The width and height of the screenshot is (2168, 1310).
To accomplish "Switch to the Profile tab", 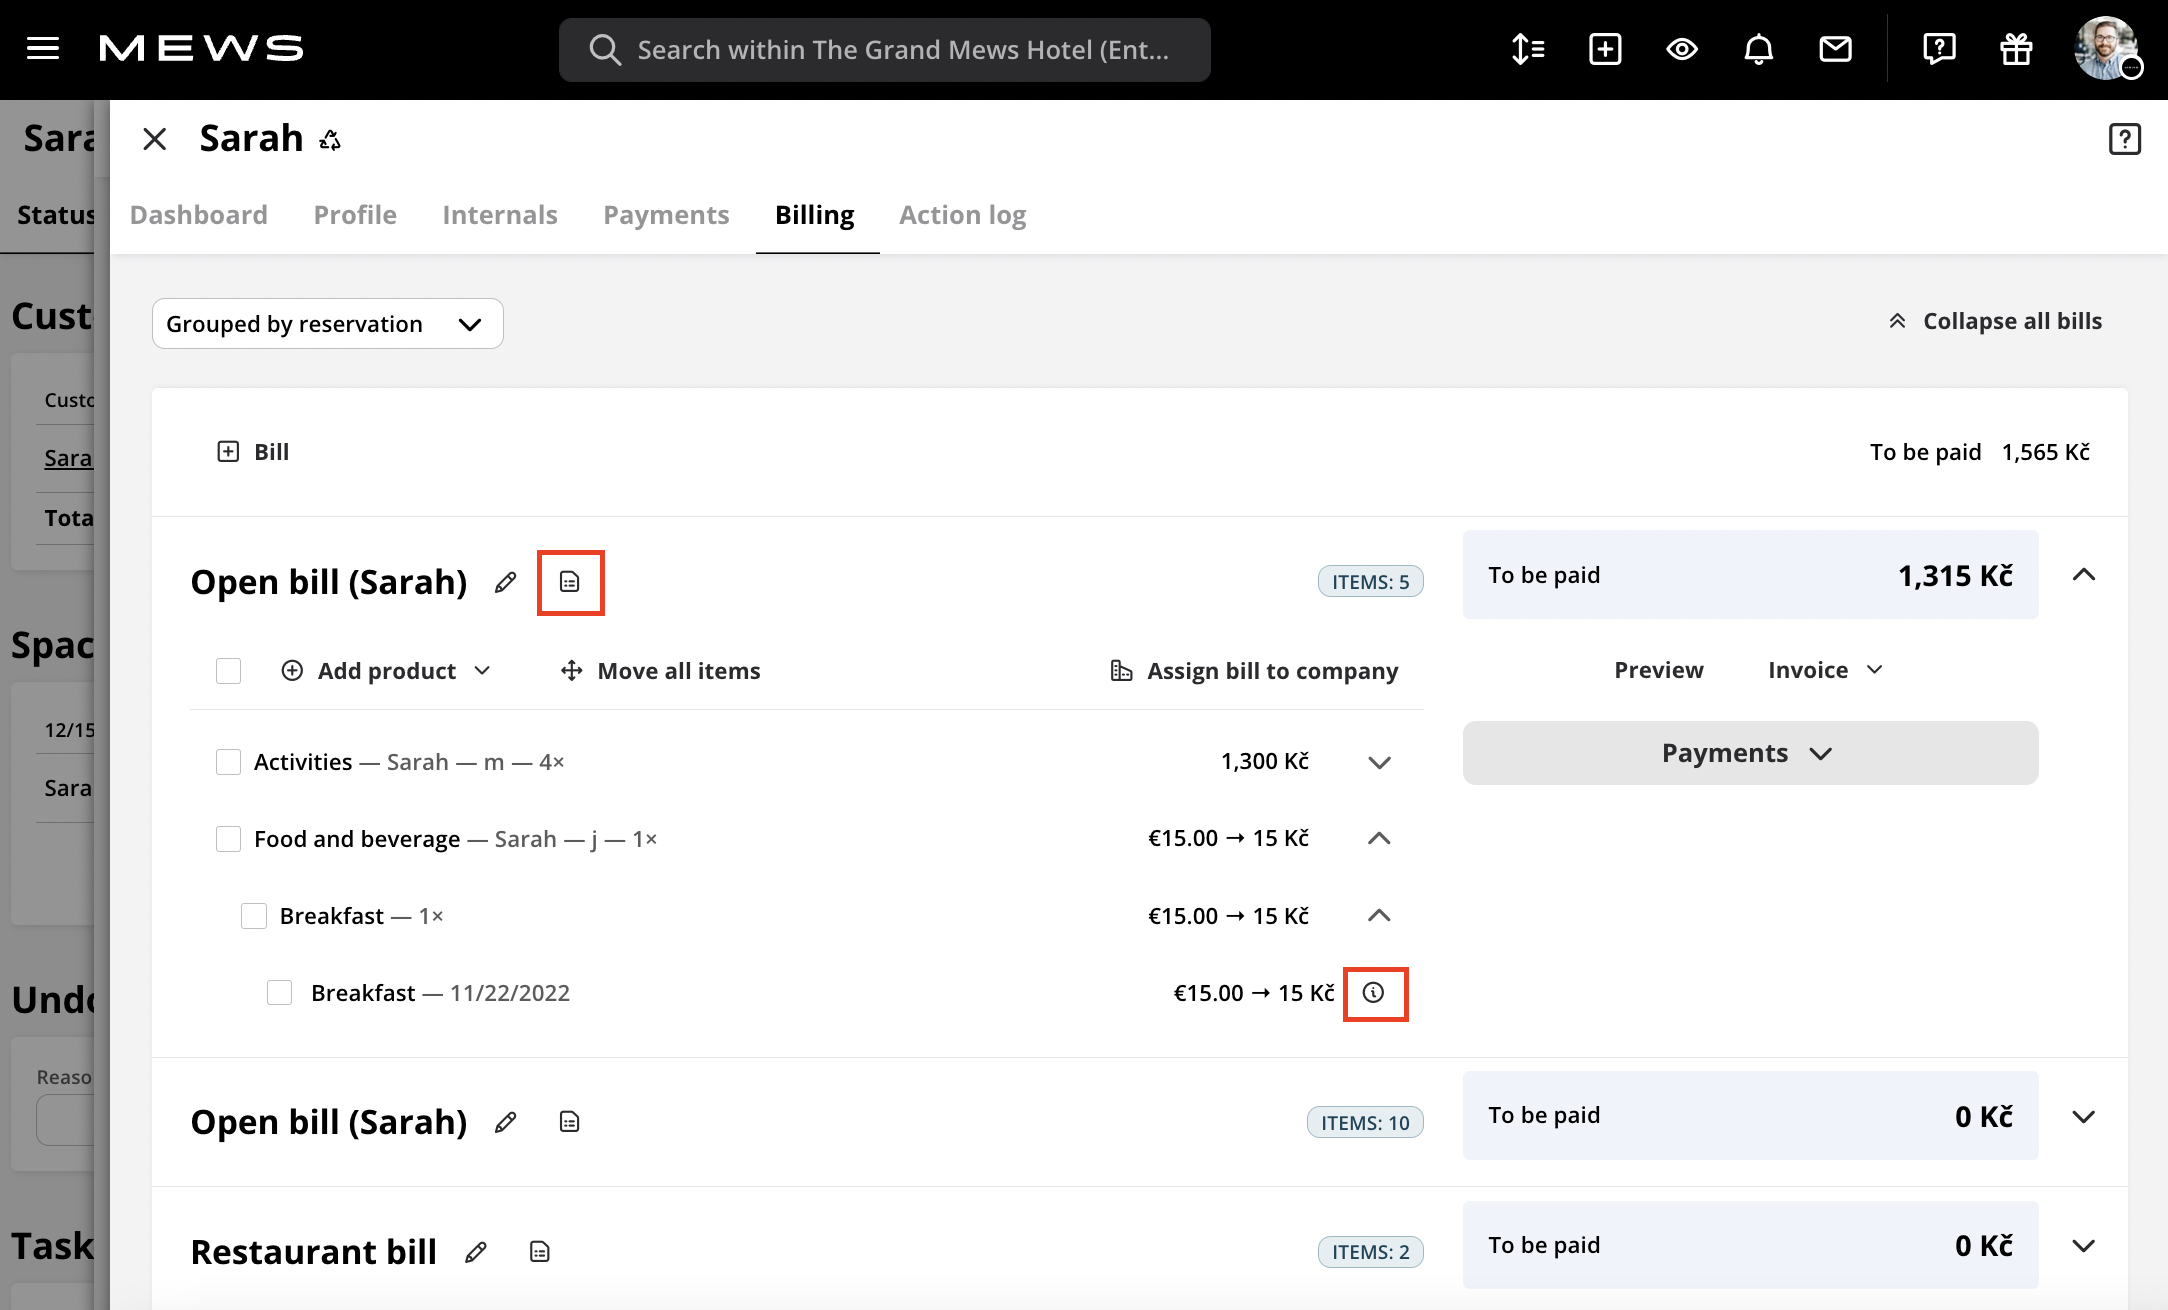I will 355,215.
